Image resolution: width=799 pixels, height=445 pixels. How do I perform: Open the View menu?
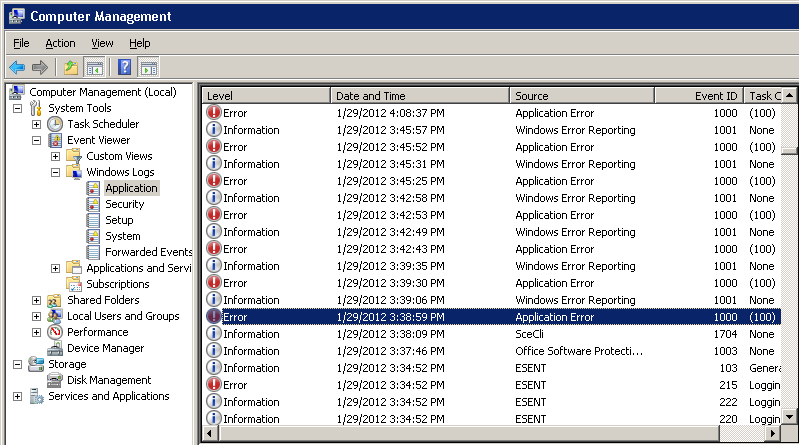[102, 43]
